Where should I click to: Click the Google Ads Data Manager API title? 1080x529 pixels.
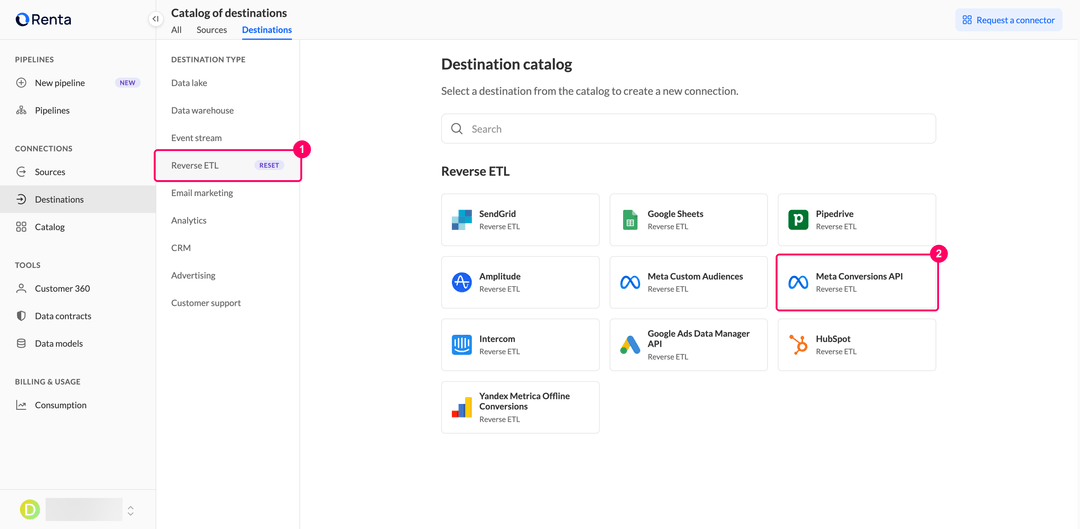pos(698,338)
